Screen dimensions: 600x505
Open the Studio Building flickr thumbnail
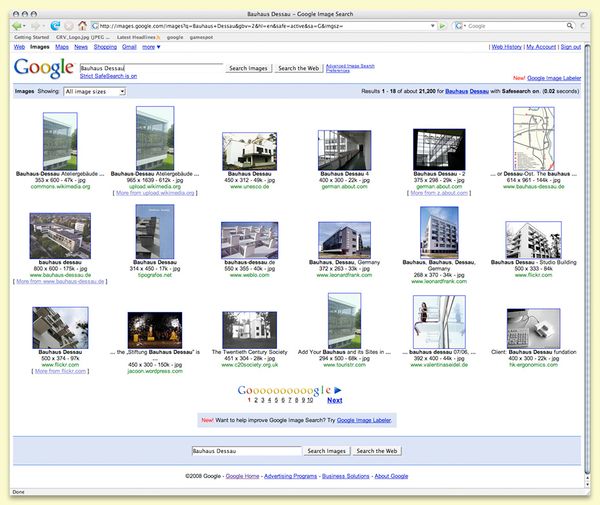click(x=533, y=240)
